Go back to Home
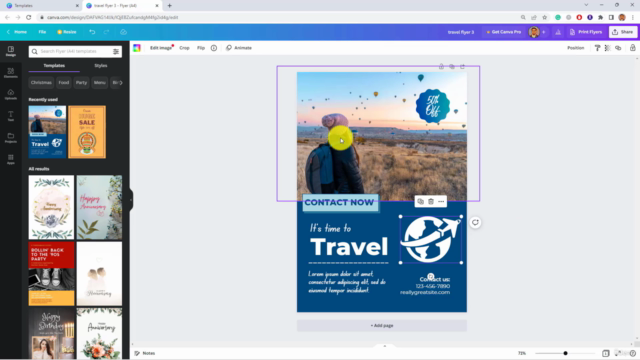640x360 pixels. (x=17, y=32)
